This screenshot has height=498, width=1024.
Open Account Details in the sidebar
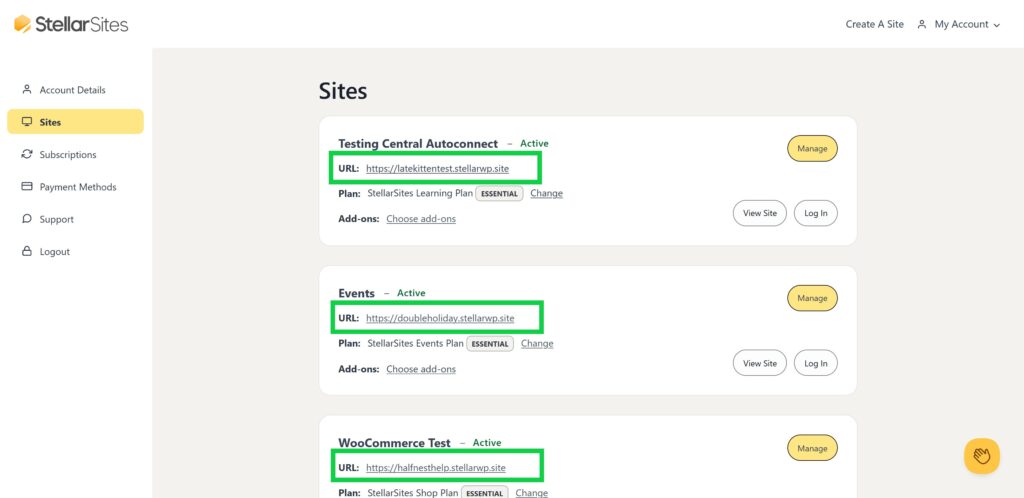pyautogui.click(x=72, y=90)
